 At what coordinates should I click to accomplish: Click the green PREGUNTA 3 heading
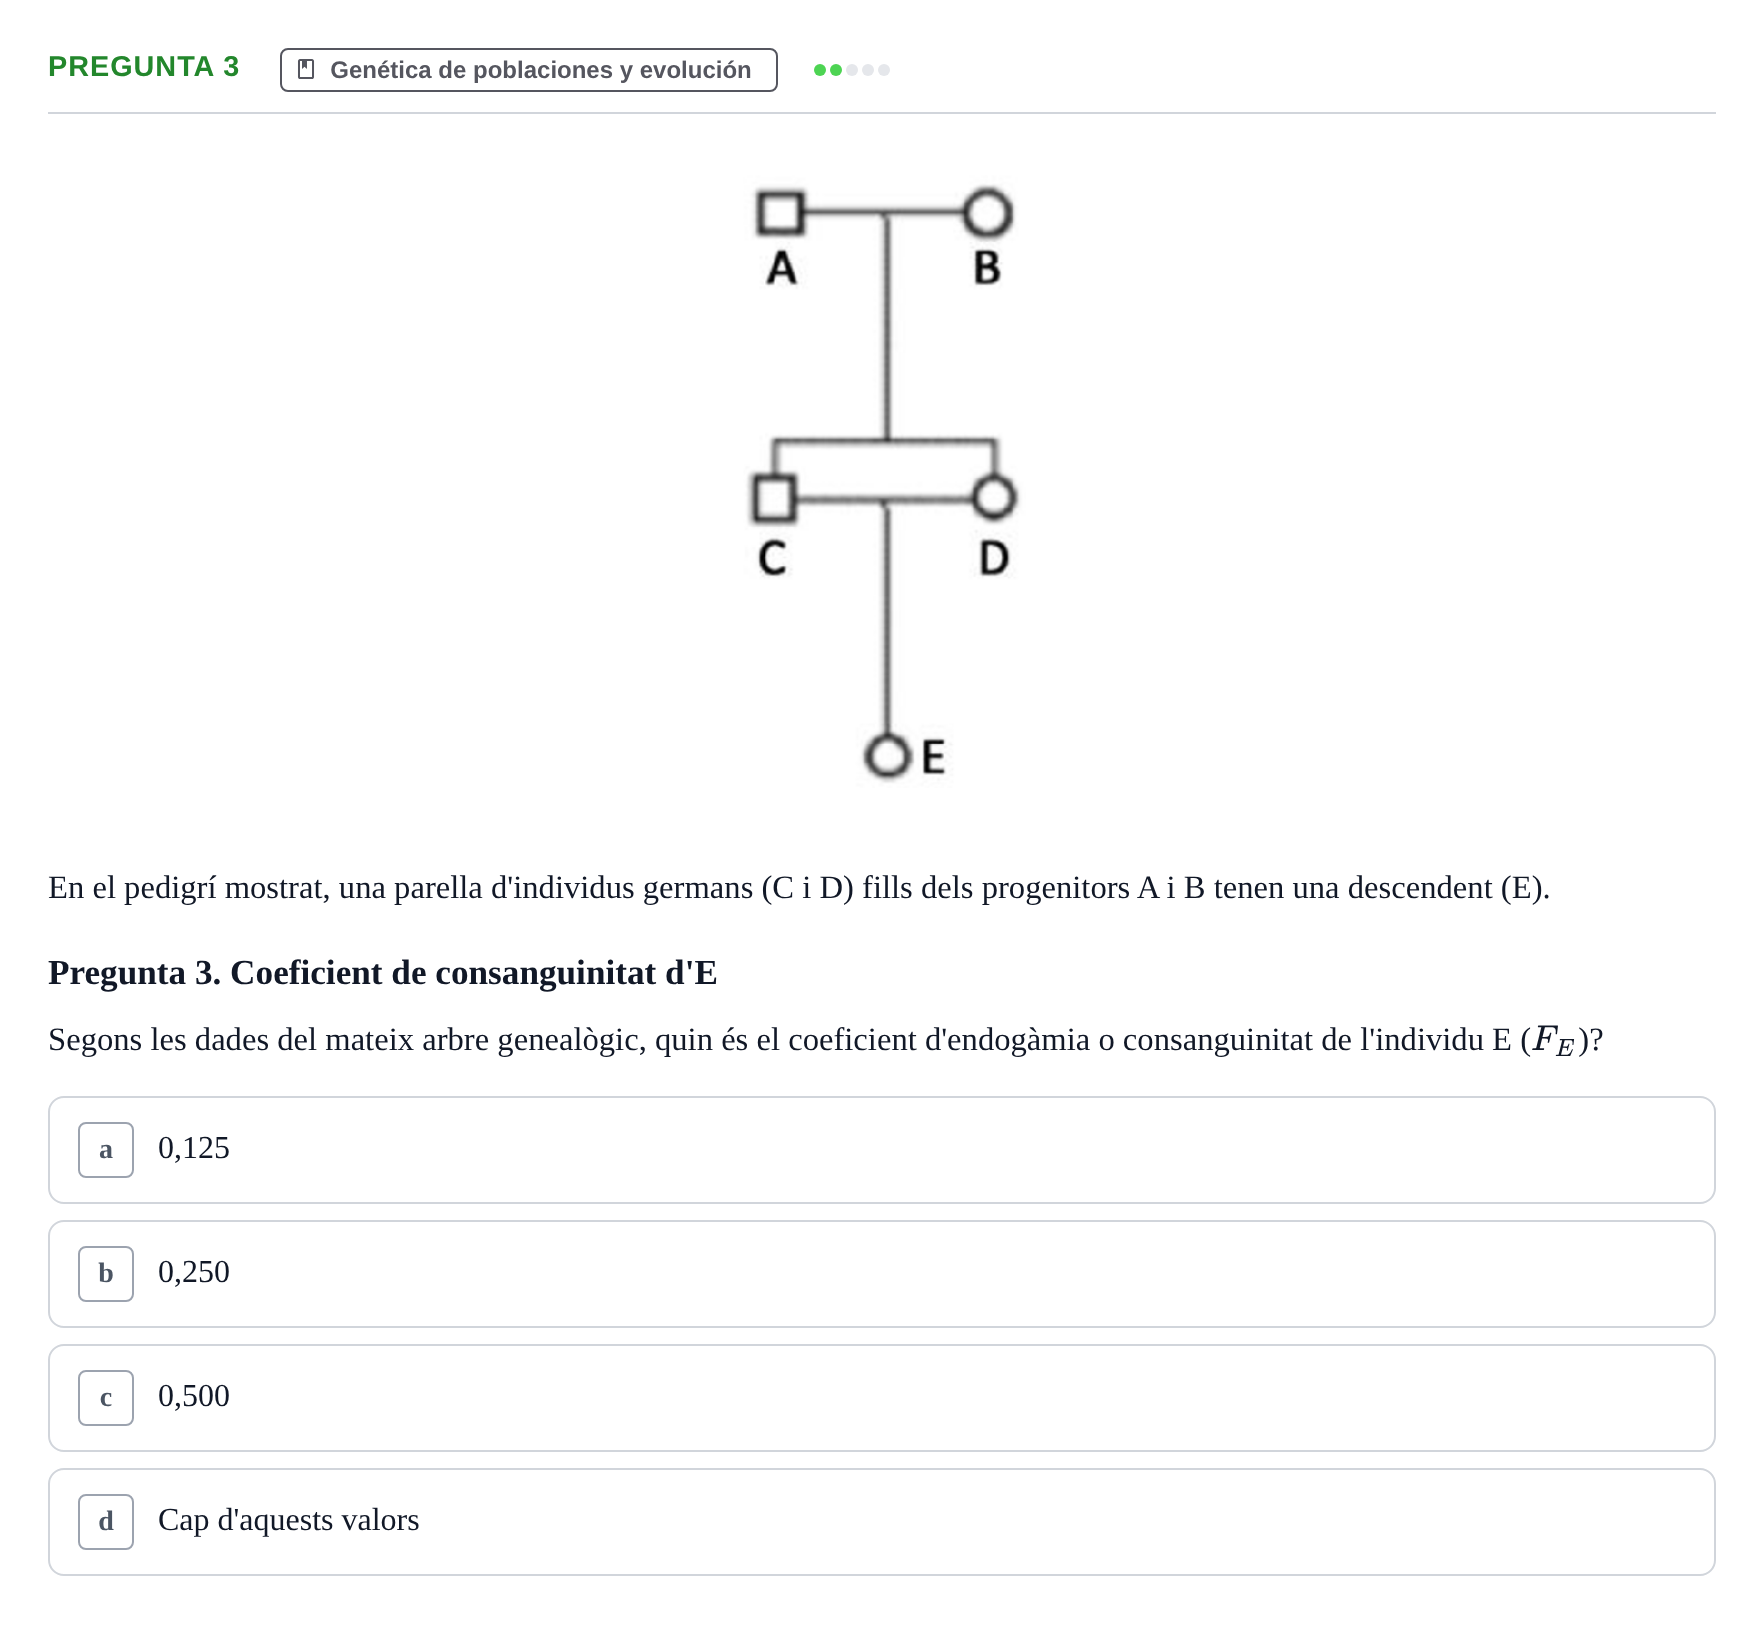pos(144,67)
